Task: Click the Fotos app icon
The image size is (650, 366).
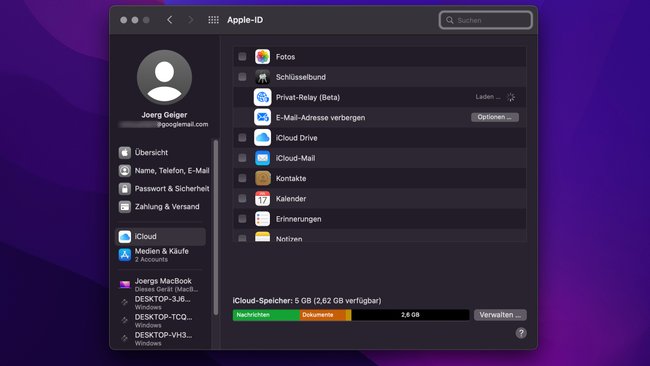Action: point(262,56)
